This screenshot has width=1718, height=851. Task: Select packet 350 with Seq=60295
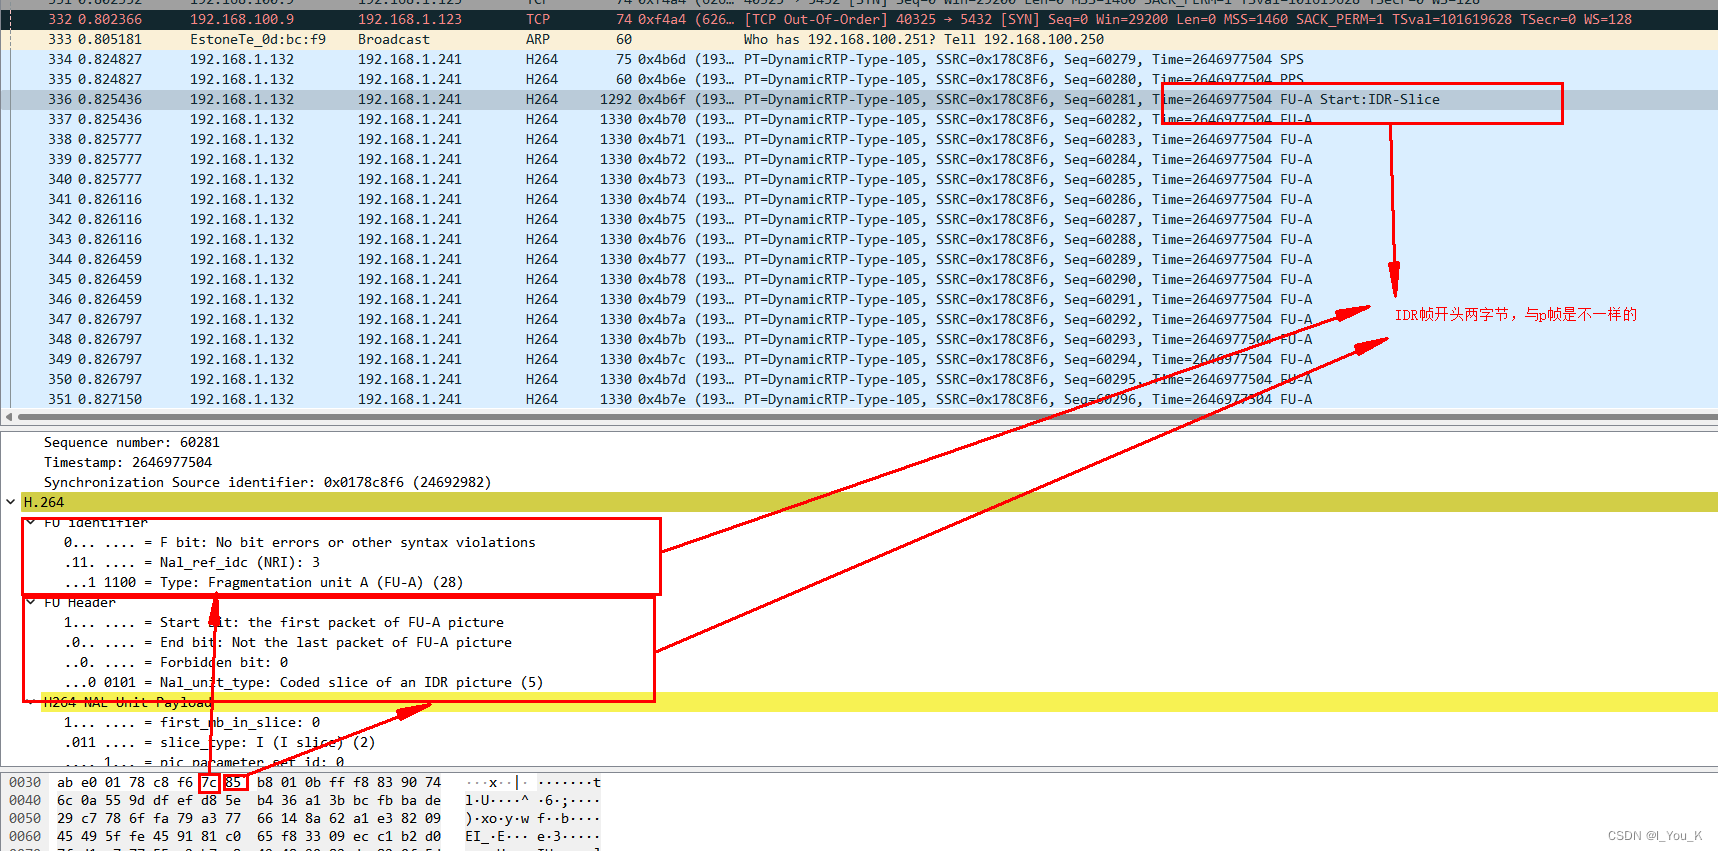[x=859, y=379]
